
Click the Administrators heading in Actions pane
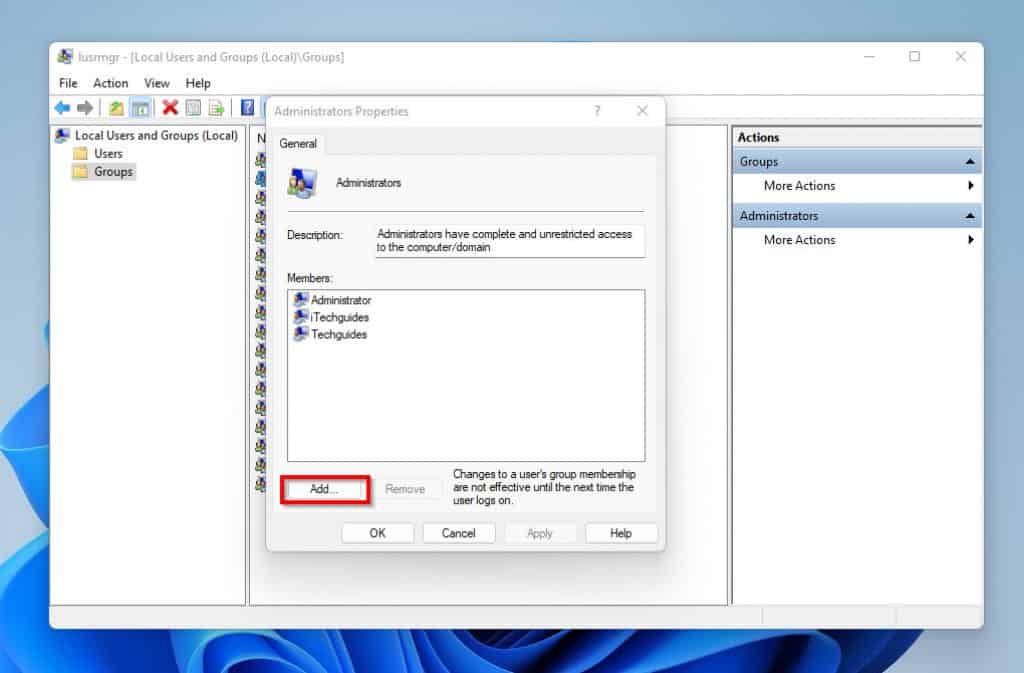[x=778, y=215]
